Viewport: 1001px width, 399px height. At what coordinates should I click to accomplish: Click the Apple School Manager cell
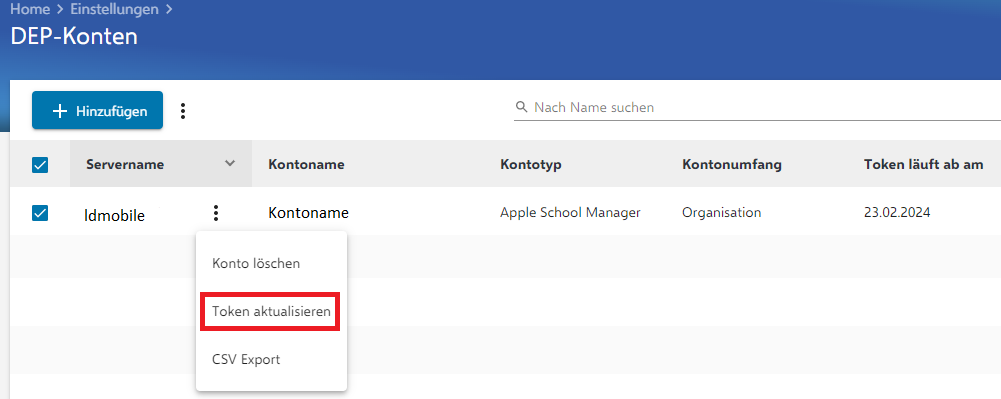point(570,213)
